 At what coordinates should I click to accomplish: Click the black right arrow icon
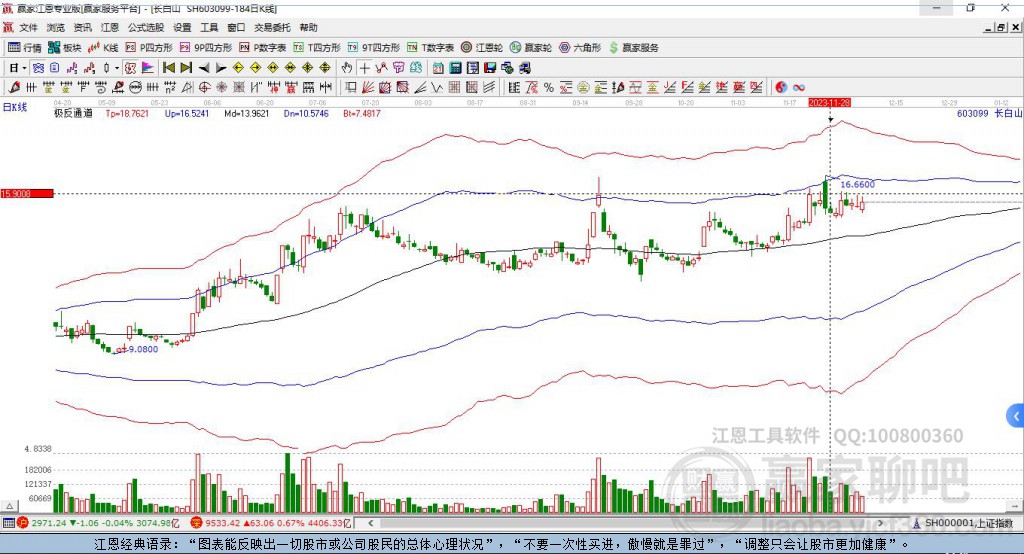tap(221, 68)
